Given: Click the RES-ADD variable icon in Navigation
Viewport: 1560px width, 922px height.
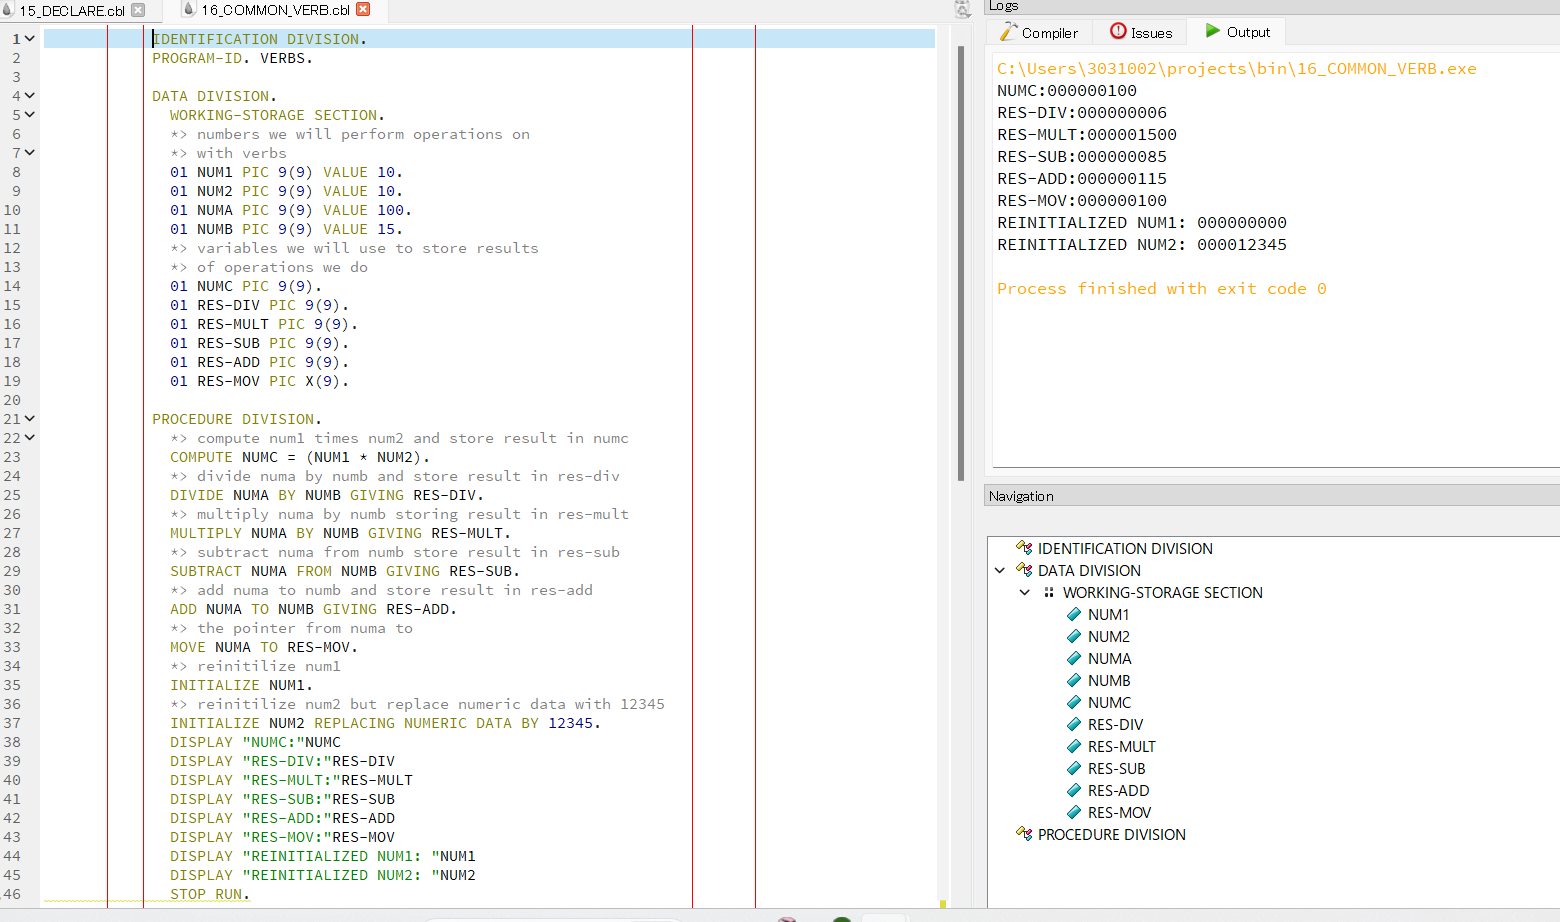Looking at the screenshot, I should [x=1074, y=790].
